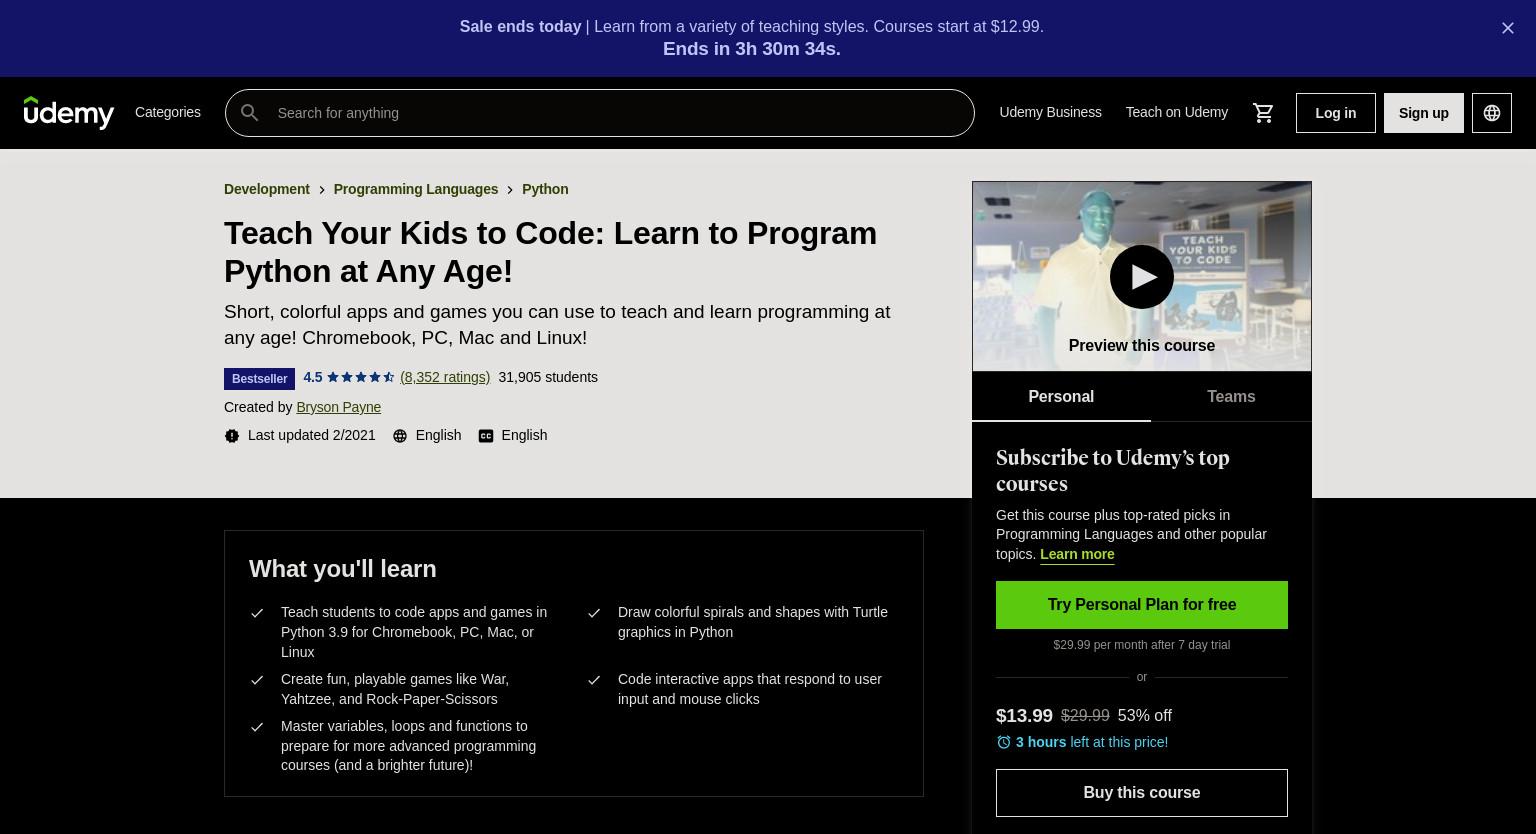This screenshot has height=834, width=1536.
Task: Click the 4.5 rating number
Action: (313, 377)
